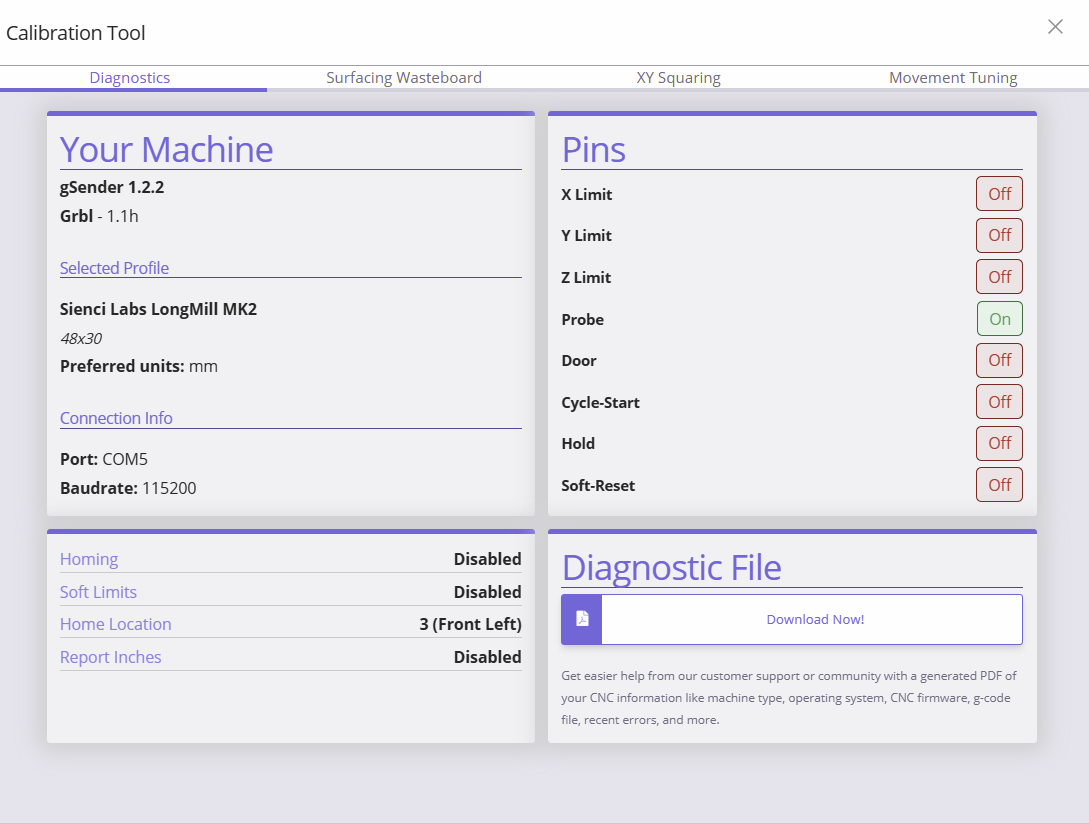The image size is (1089, 824).
Task: Click the PDF file icon beside Download Now
Action: (x=582, y=619)
